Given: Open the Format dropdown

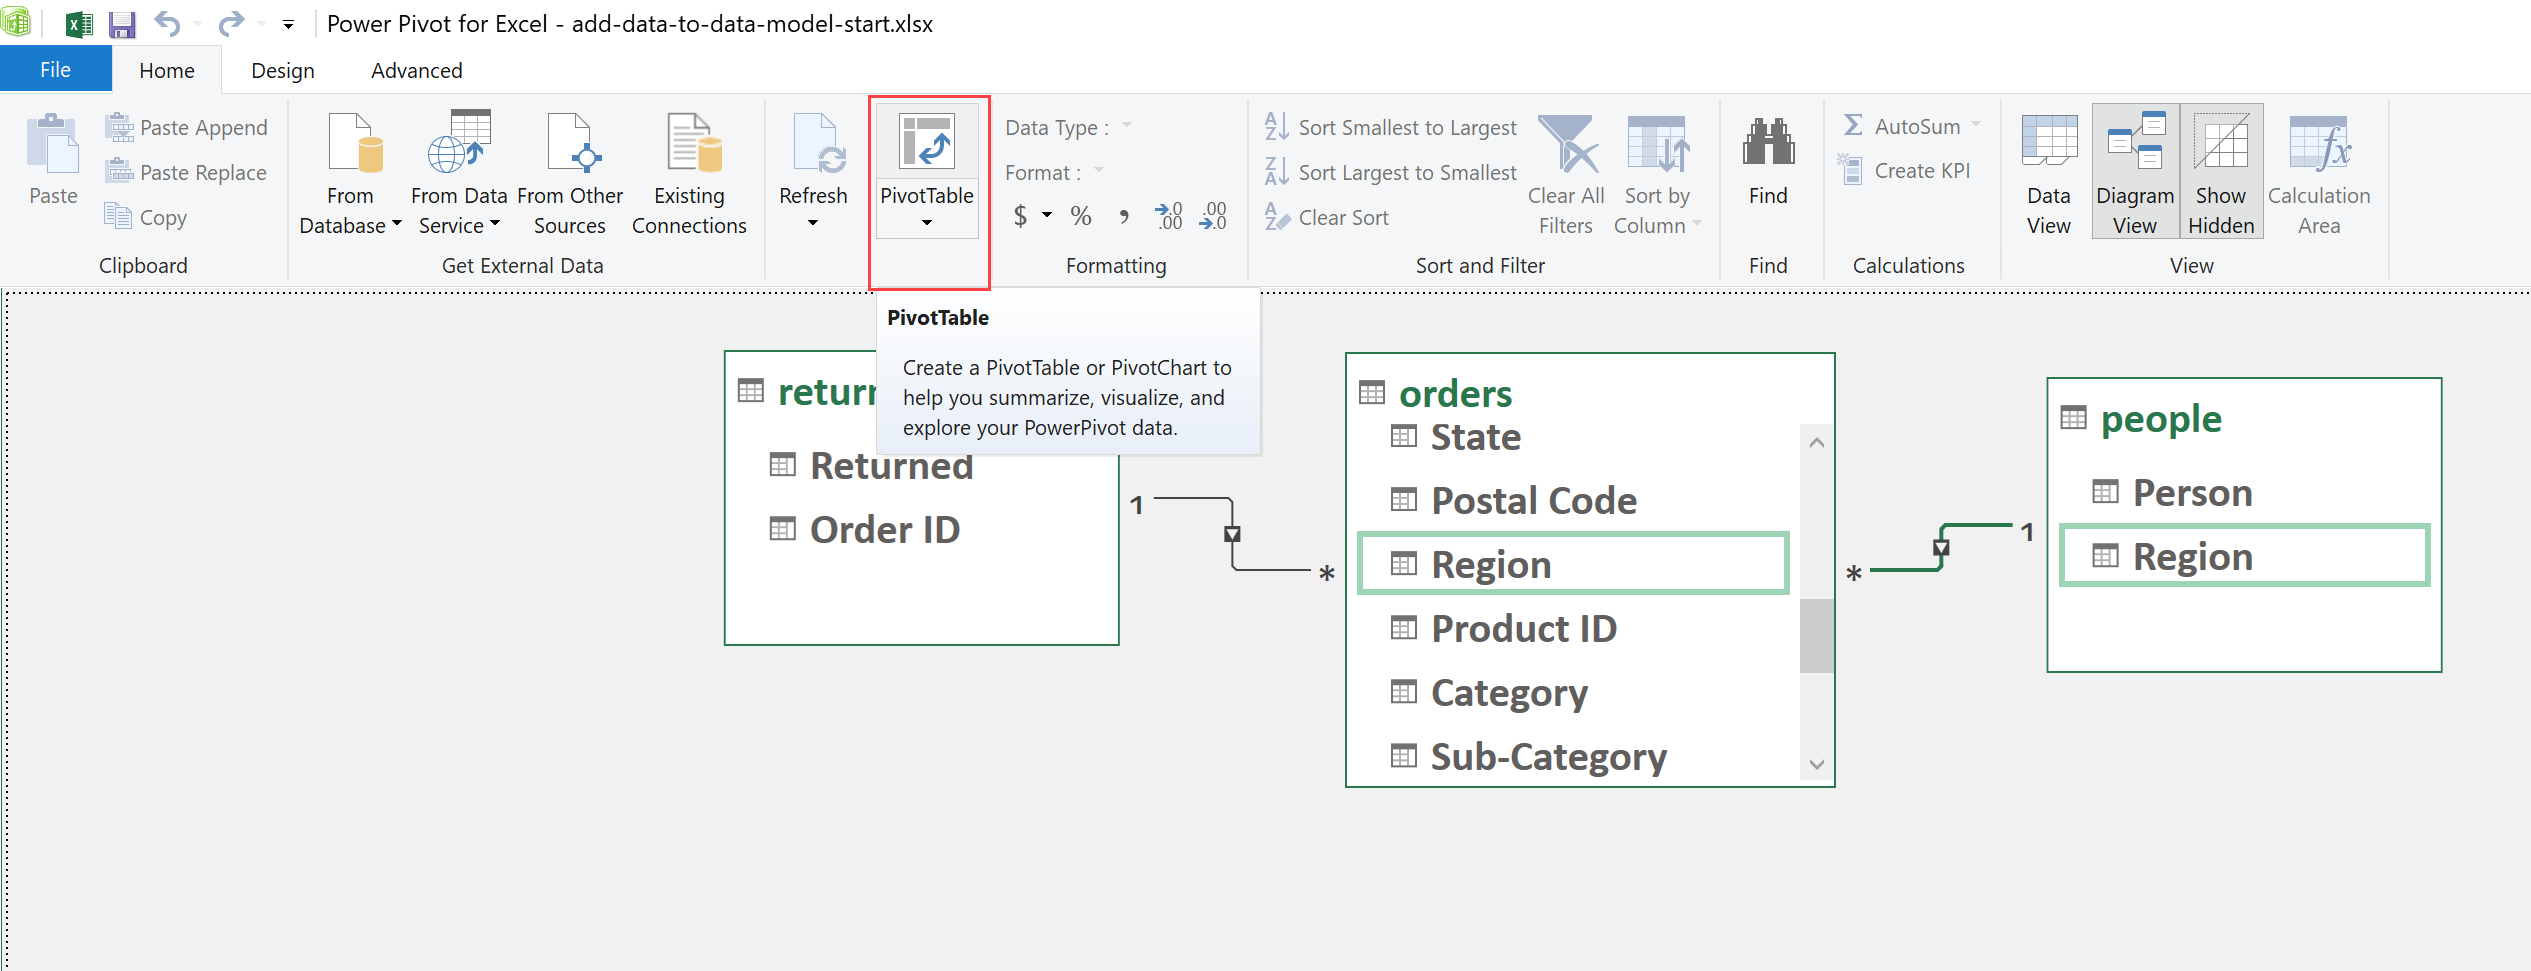Looking at the screenshot, I should point(1100,171).
